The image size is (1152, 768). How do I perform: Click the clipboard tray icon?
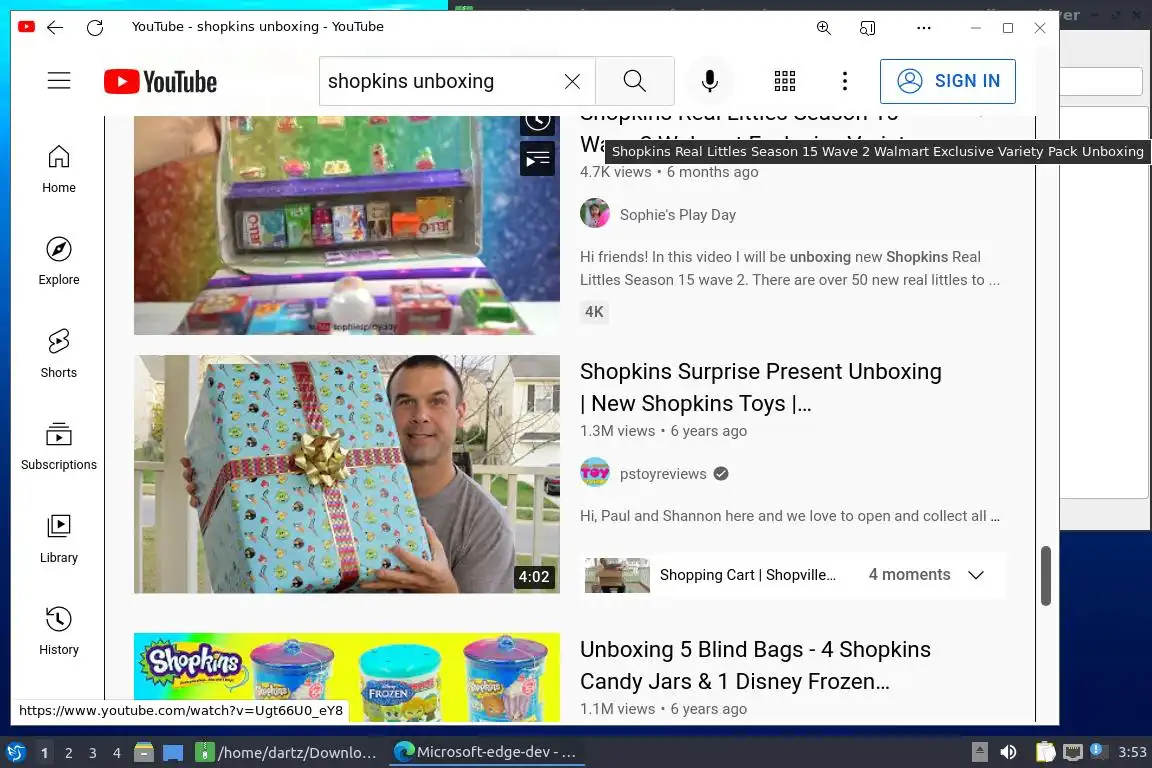coord(1045,752)
